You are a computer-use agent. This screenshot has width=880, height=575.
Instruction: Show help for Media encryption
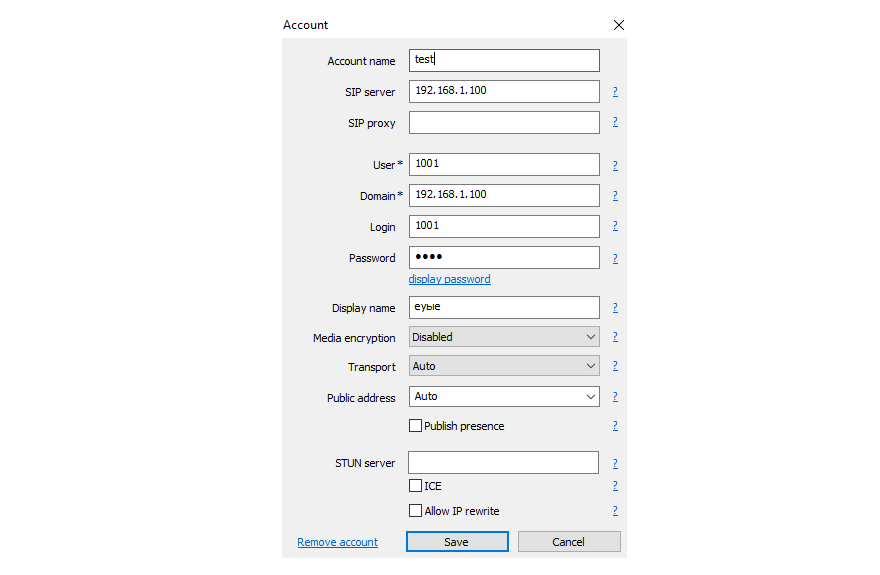point(615,337)
